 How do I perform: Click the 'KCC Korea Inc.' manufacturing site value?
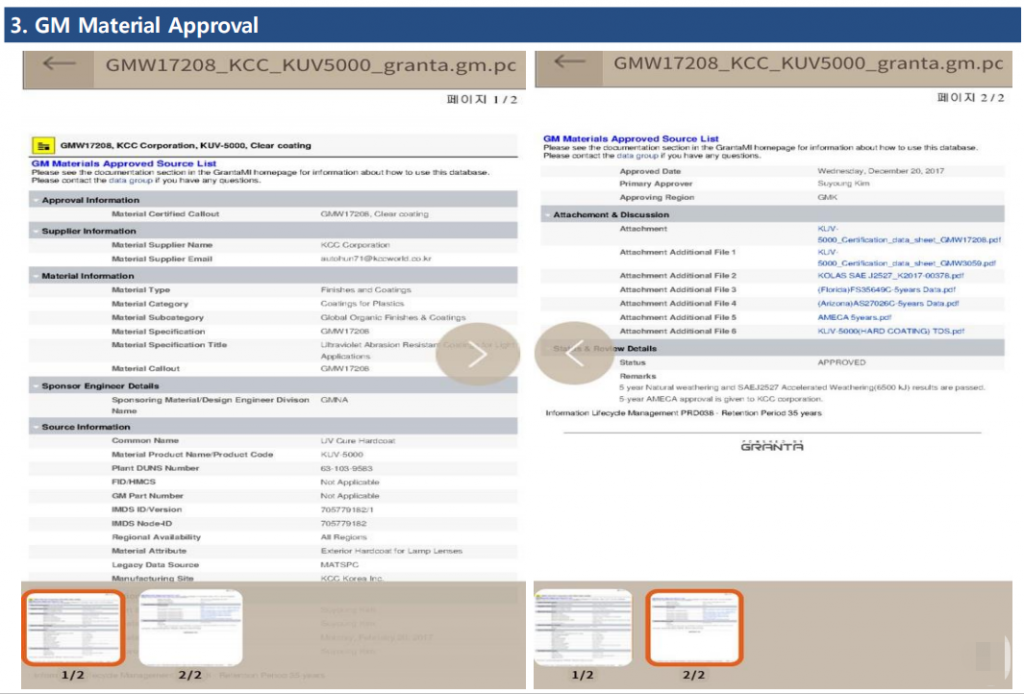pyautogui.click(x=351, y=578)
